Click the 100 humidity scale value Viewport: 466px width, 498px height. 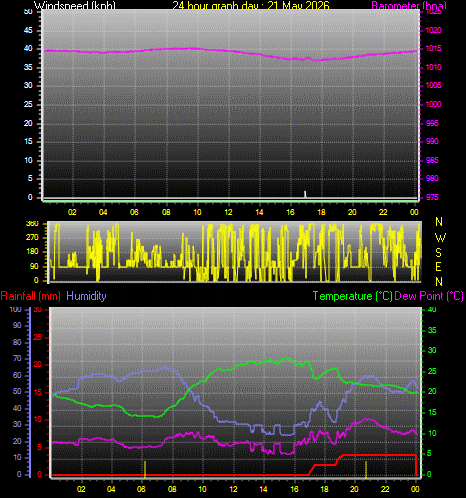point(15,309)
